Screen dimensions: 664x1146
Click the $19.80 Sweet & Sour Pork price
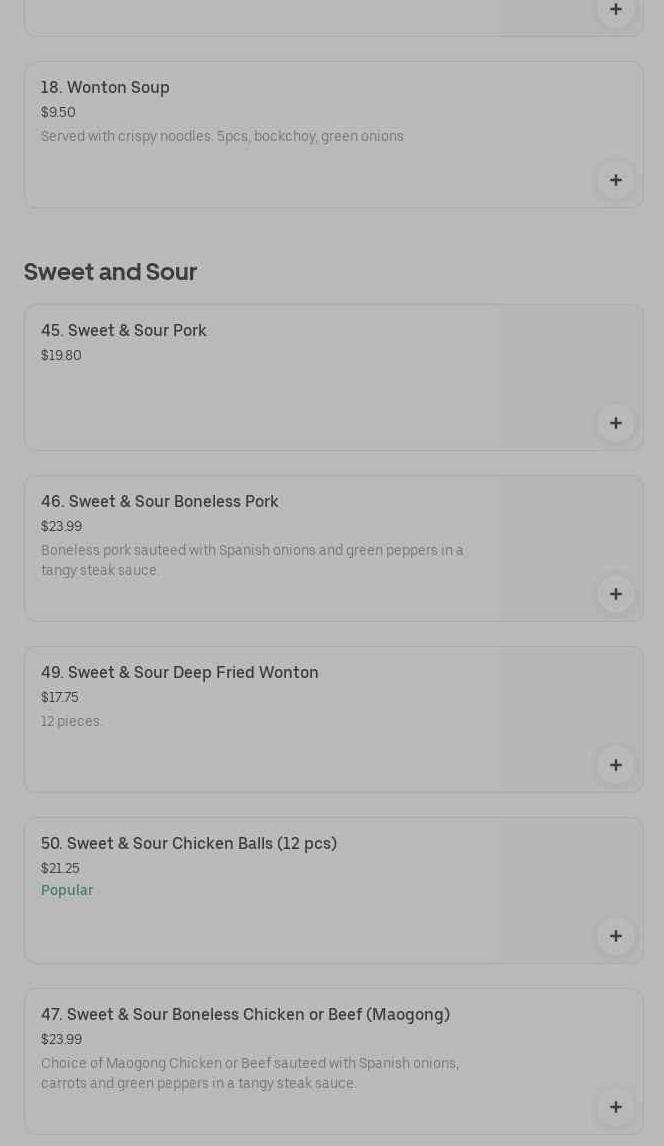(61, 355)
